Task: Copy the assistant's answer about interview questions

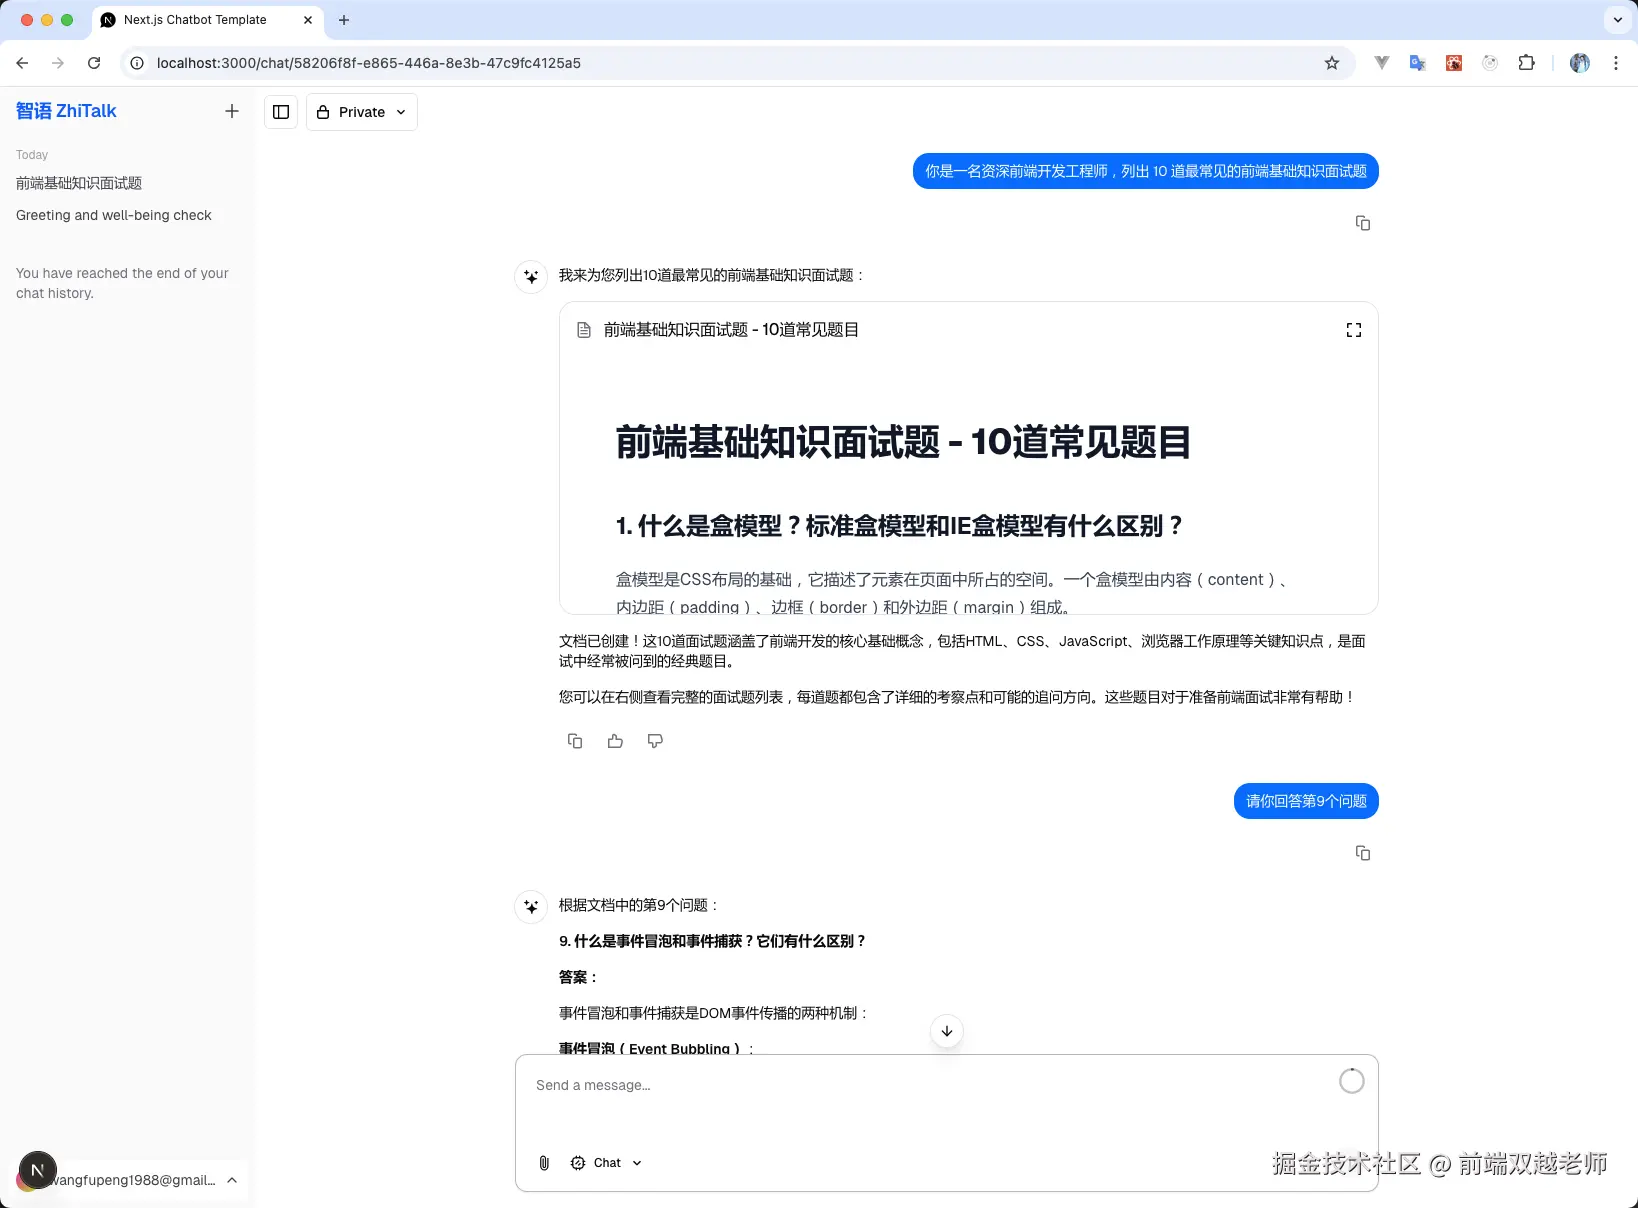Action: [574, 740]
